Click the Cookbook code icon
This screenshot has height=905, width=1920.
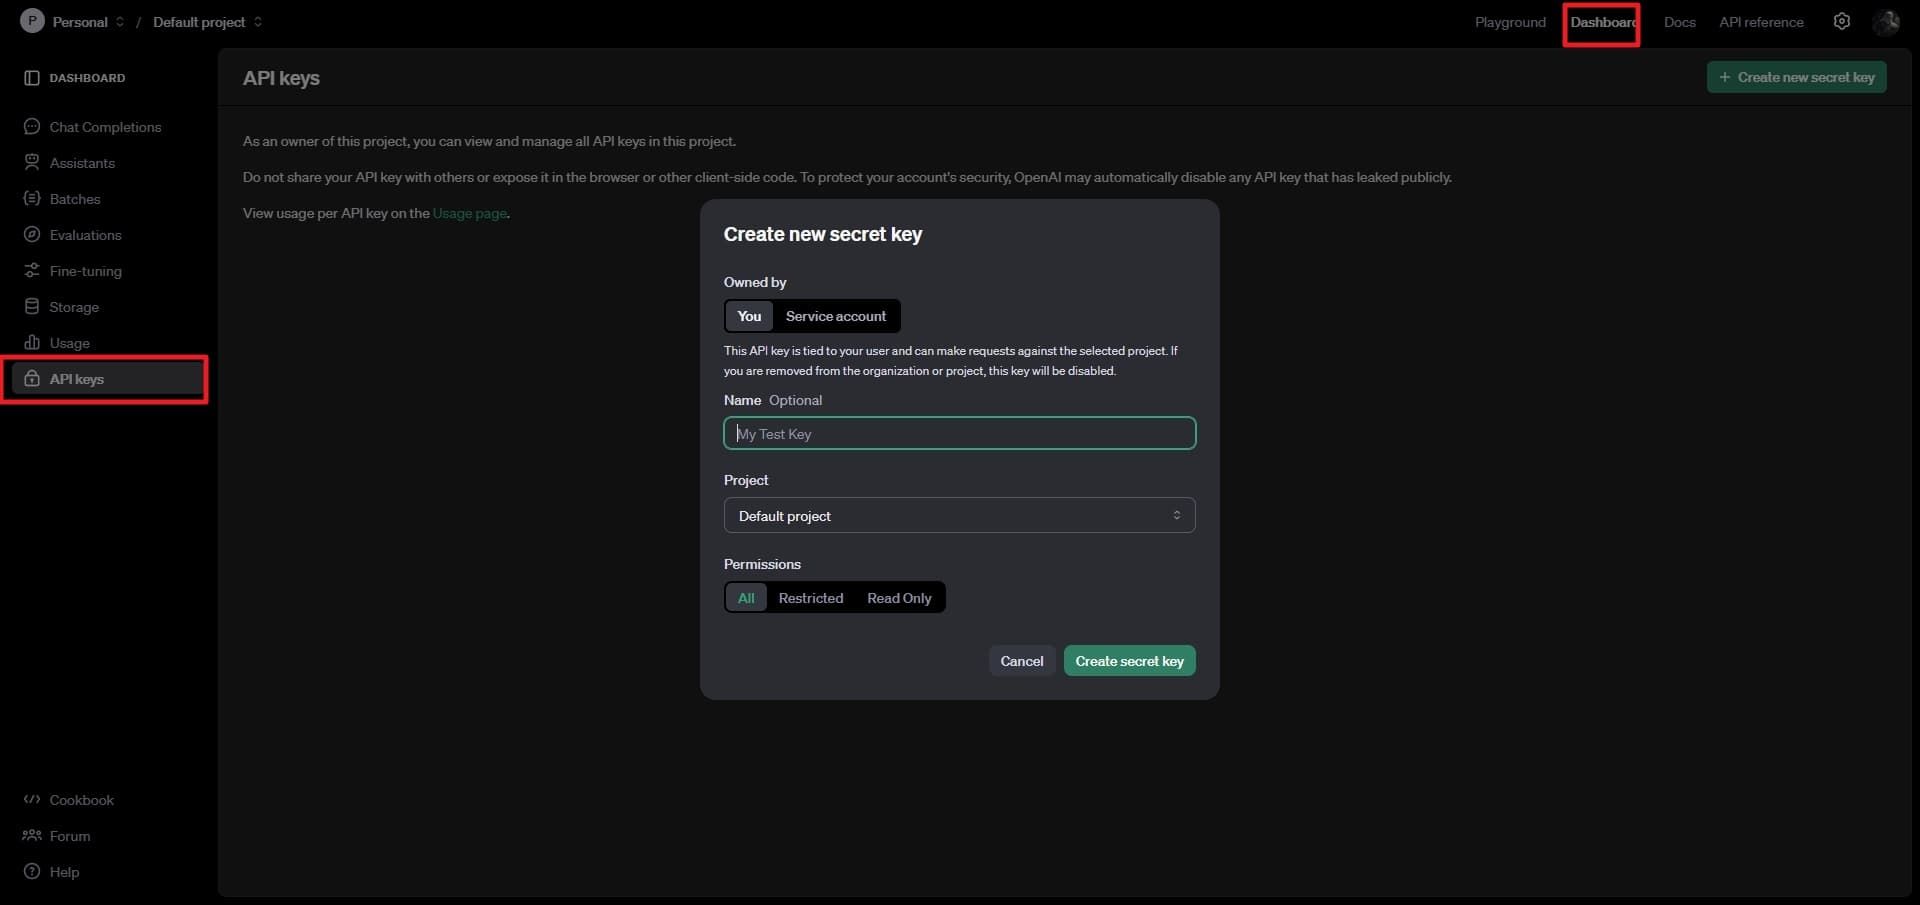(x=32, y=800)
